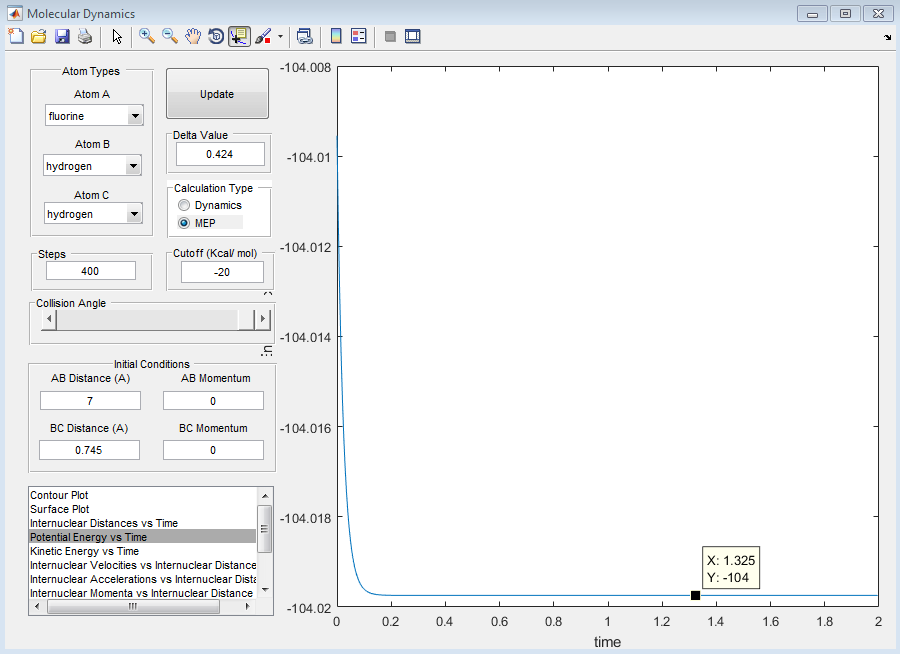Open file with folder icon

pyautogui.click(x=38, y=37)
